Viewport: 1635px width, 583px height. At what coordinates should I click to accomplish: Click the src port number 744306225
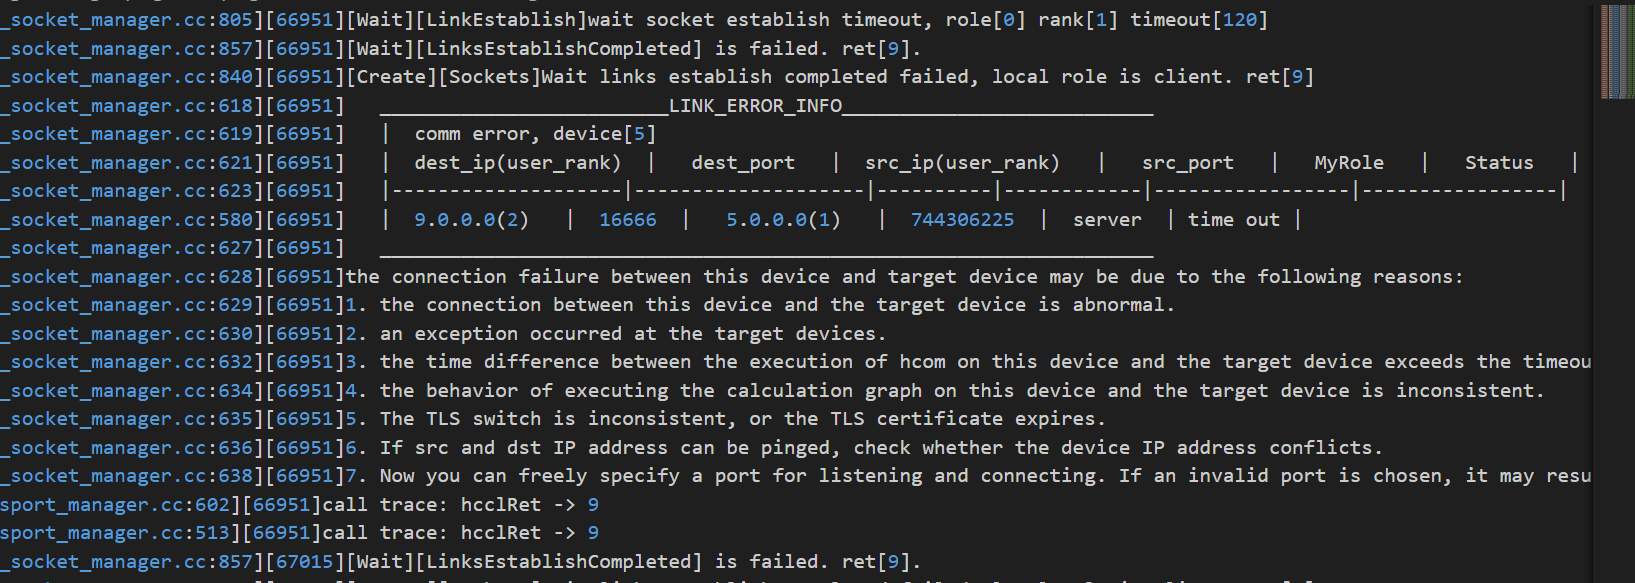(962, 220)
